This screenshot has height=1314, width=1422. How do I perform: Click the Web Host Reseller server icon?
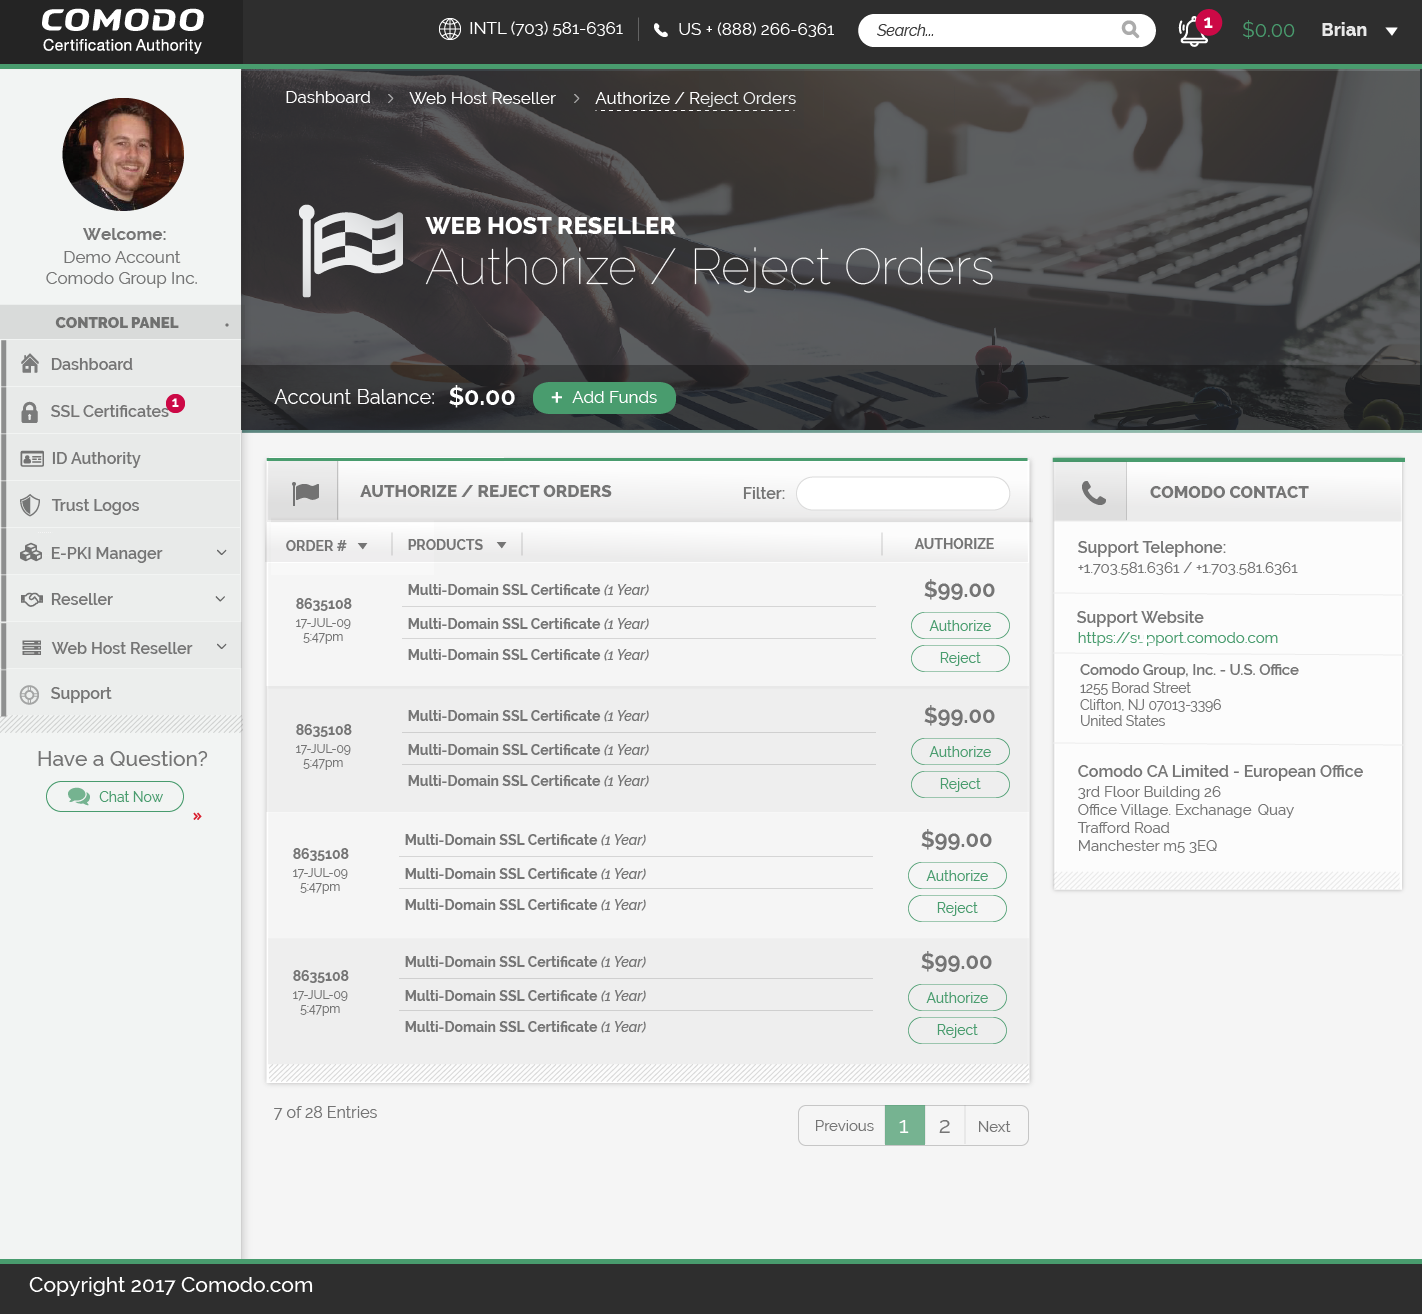point(32,647)
